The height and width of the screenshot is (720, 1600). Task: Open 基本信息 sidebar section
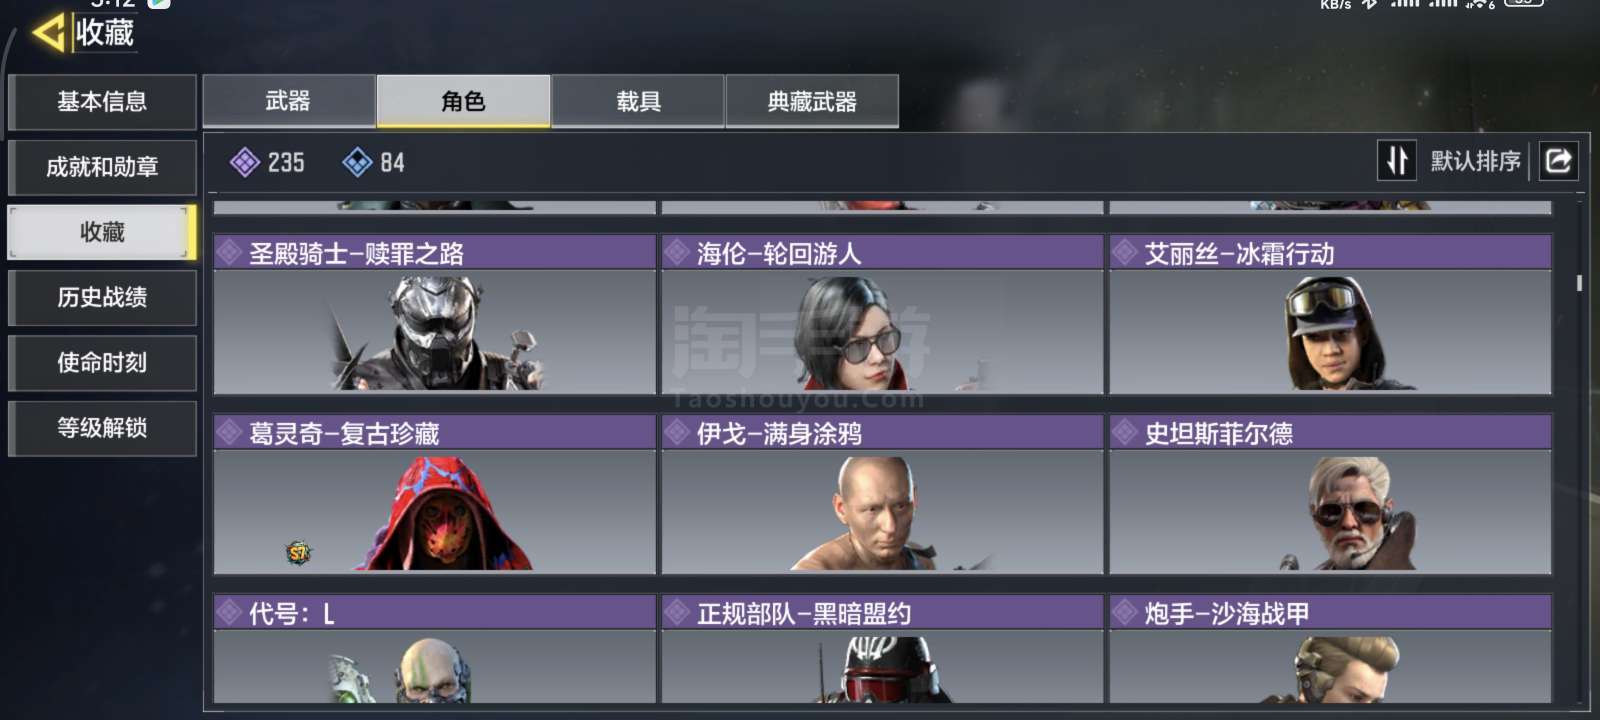[102, 102]
